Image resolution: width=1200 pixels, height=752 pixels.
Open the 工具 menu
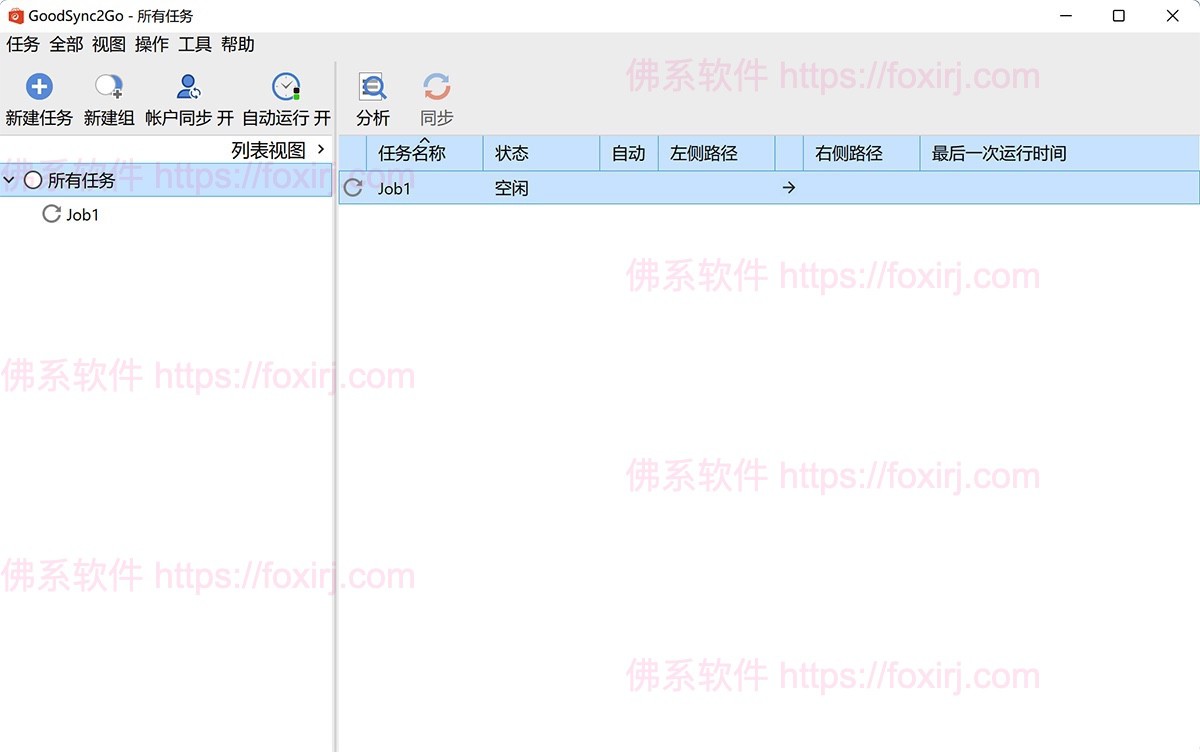tap(196, 44)
